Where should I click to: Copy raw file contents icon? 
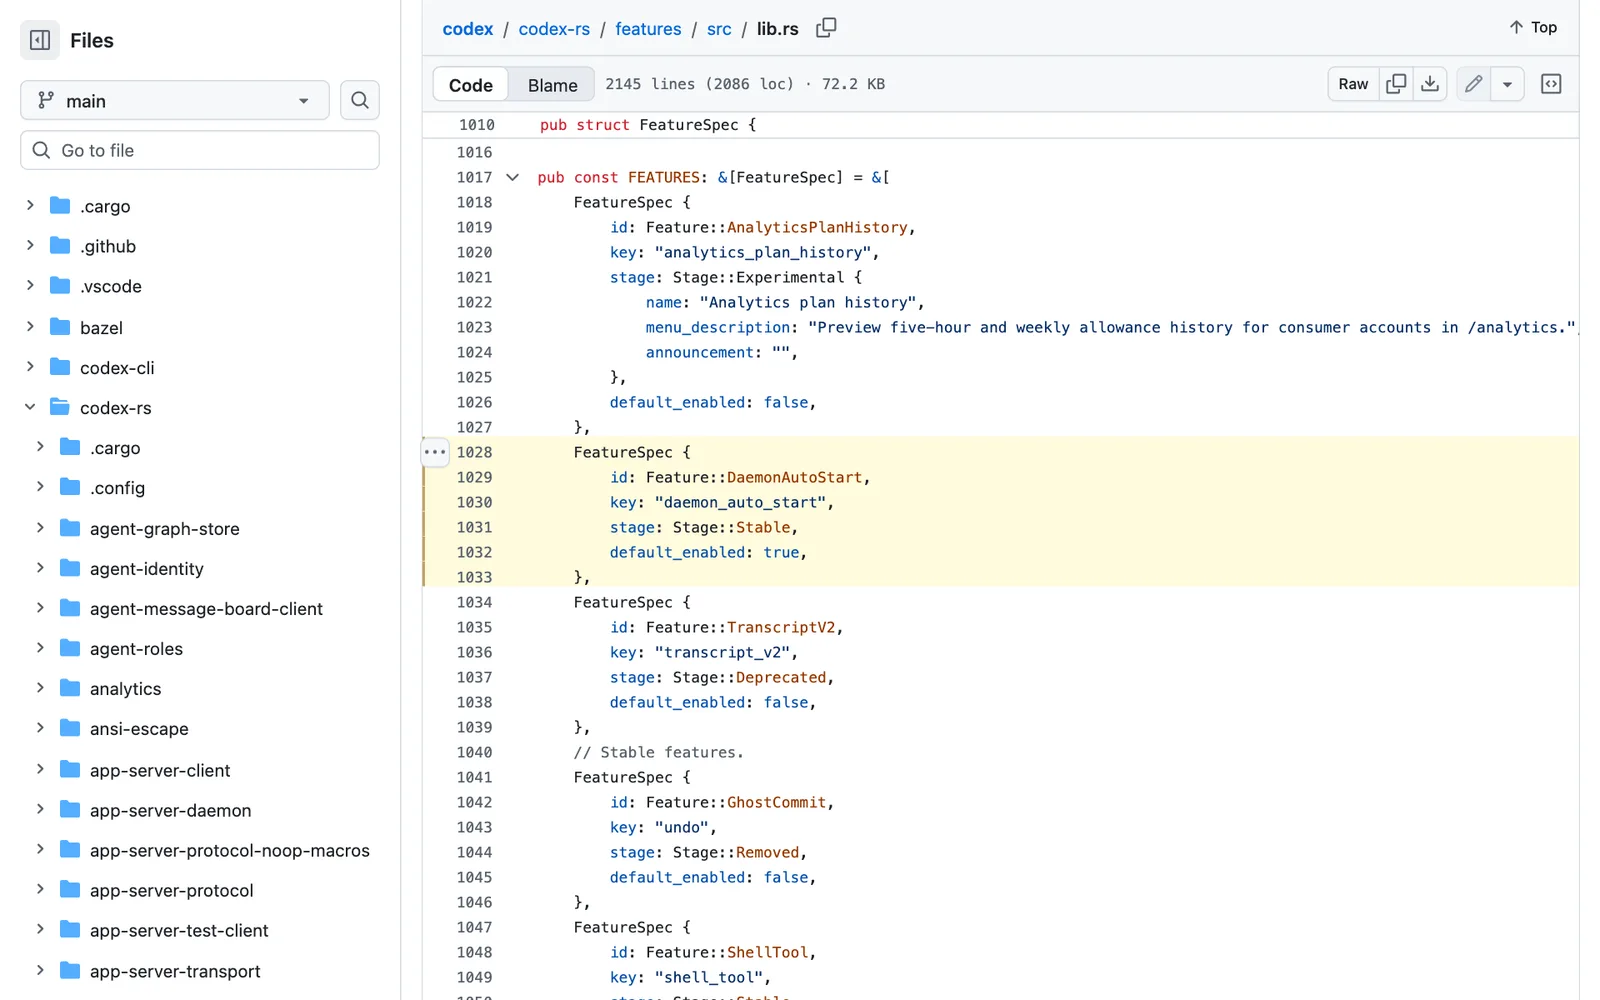tap(1396, 84)
